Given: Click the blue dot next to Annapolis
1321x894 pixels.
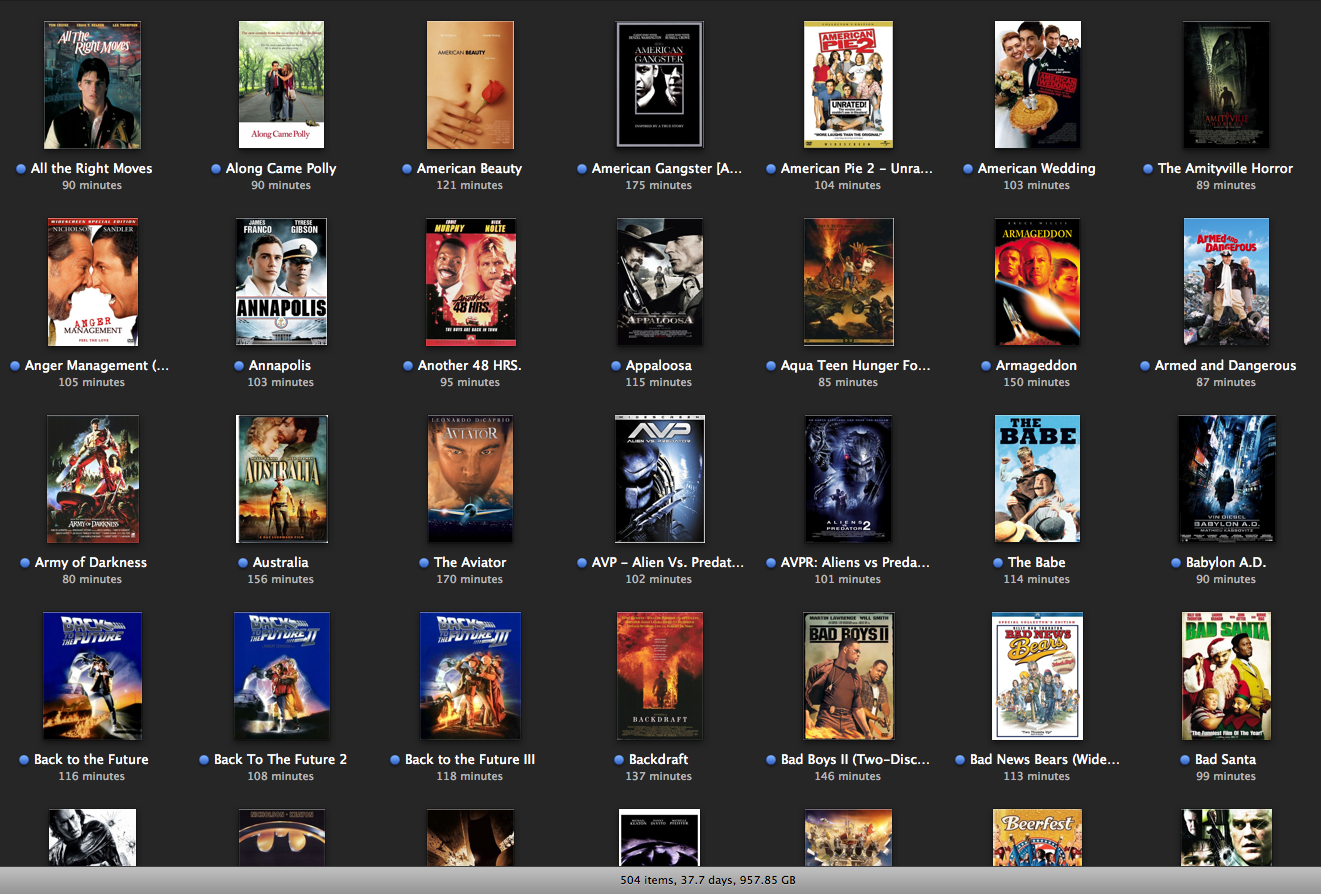Looking at the screenshot, I should pyautogui.click(x=240, y=366).
